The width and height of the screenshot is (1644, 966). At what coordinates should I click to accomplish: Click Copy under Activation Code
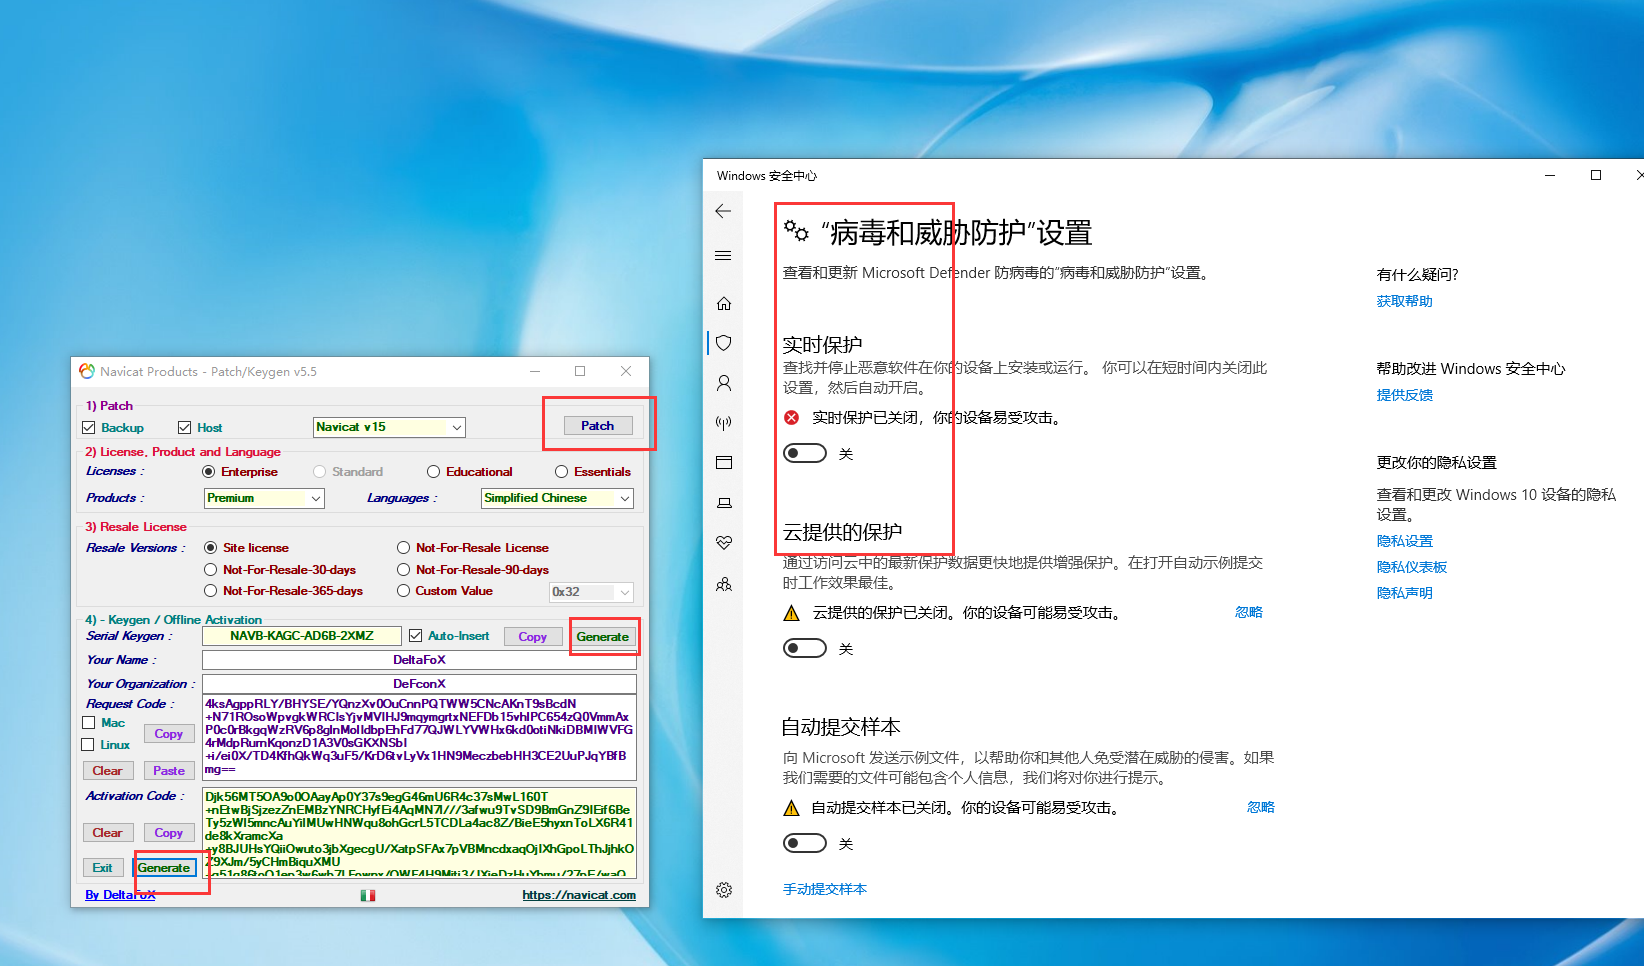[x=169, y=833]
